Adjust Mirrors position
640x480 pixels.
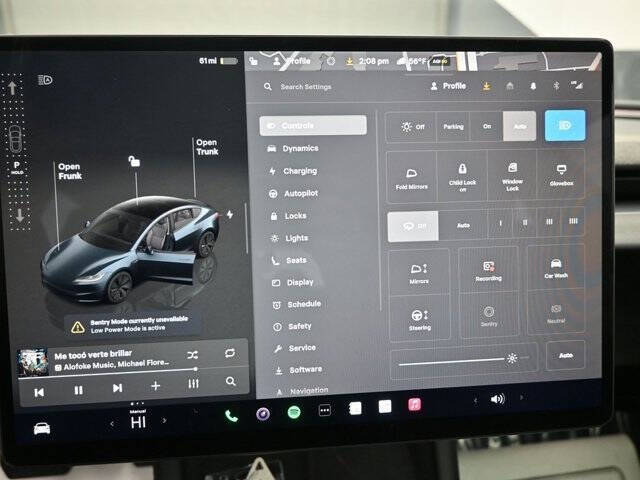(419, 273)
